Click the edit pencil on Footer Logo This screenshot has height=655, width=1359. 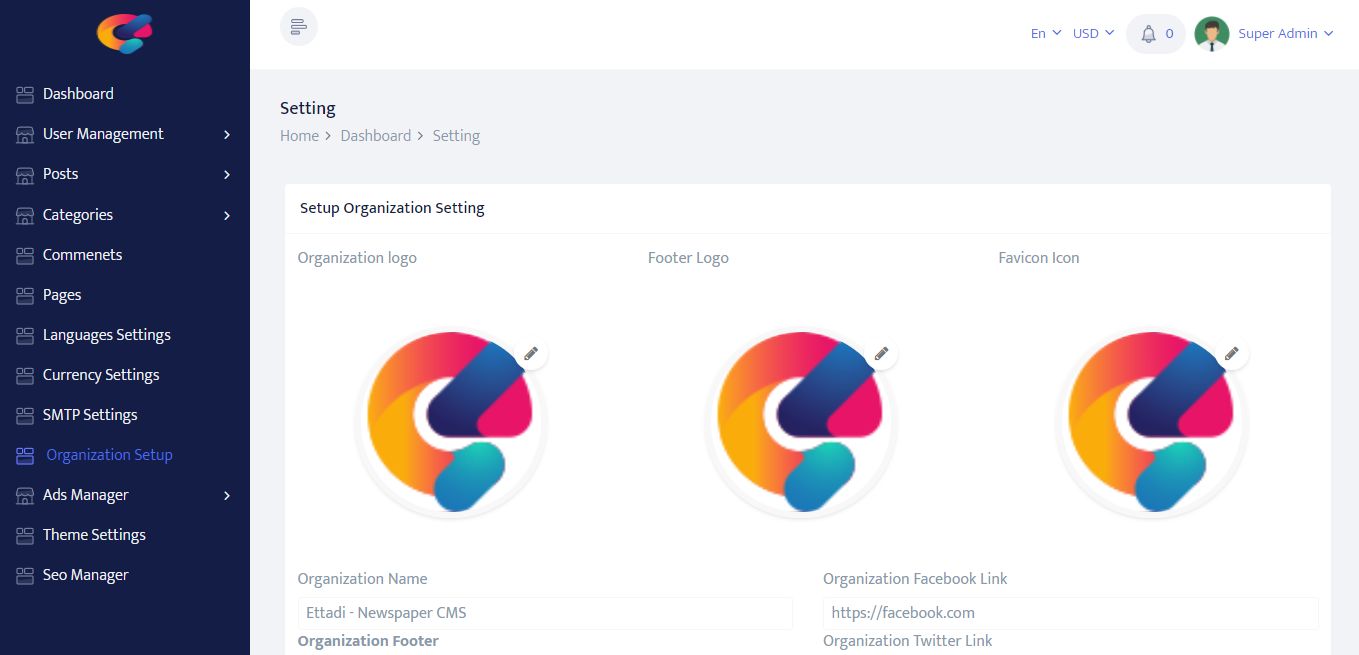tap(881, 353)
